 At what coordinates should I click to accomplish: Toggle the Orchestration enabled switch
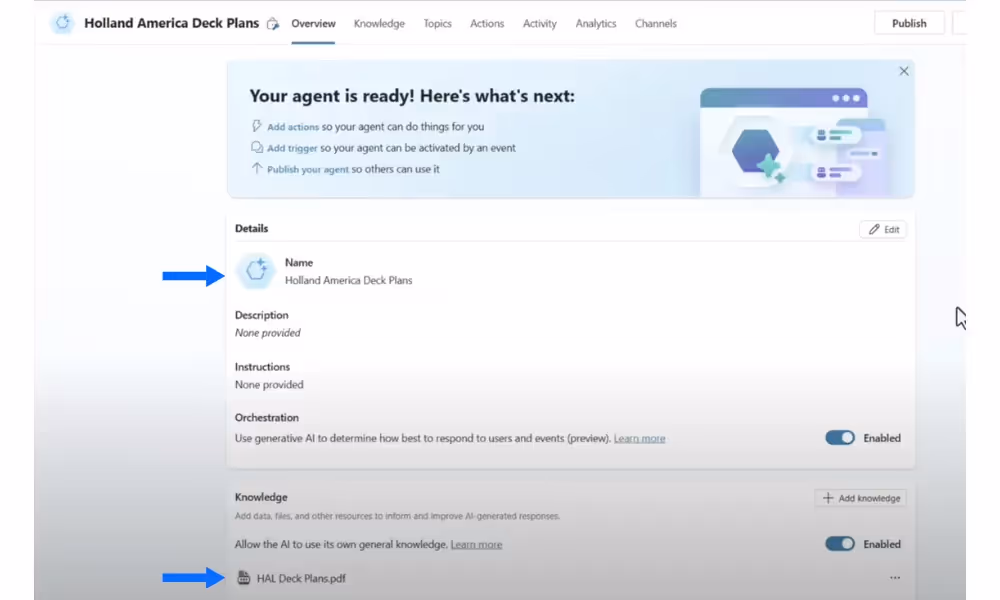[x=840, y=438]
